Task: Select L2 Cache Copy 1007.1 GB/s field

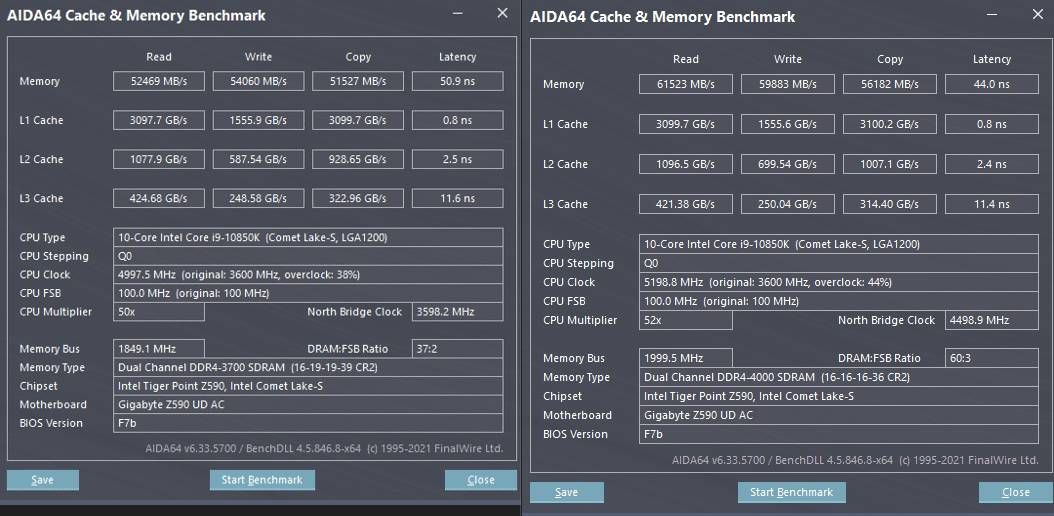Action: [x=890, y=164]
